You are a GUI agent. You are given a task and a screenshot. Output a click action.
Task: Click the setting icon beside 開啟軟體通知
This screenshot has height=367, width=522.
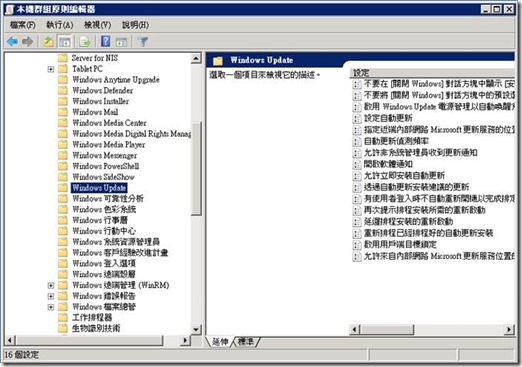[x=357, y=164]
